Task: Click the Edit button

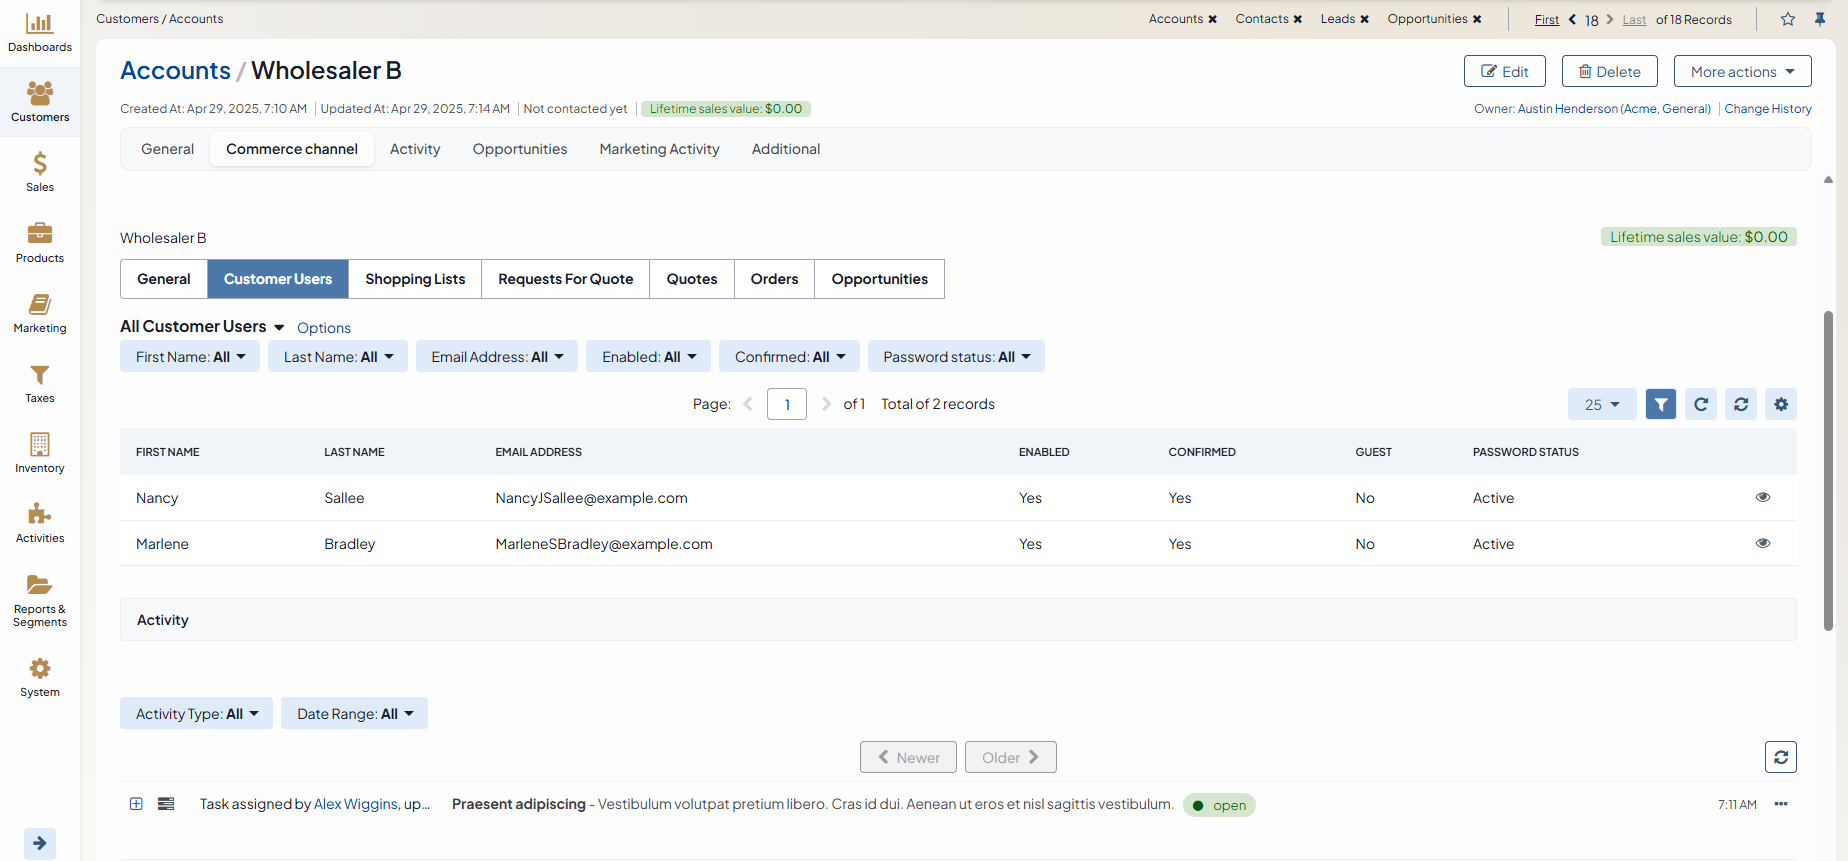Action: pyautogui.click(x=1504, y=72)
